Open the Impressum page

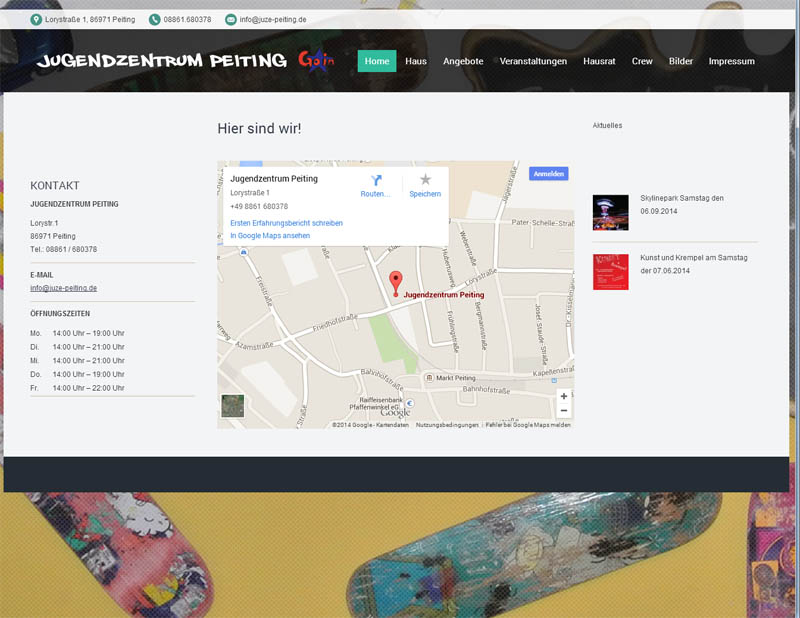[x=732, y=61]
